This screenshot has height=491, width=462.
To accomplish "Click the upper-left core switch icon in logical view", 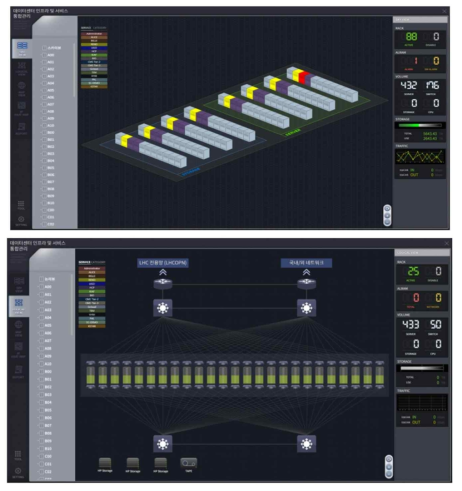I will tap(163, 308).
